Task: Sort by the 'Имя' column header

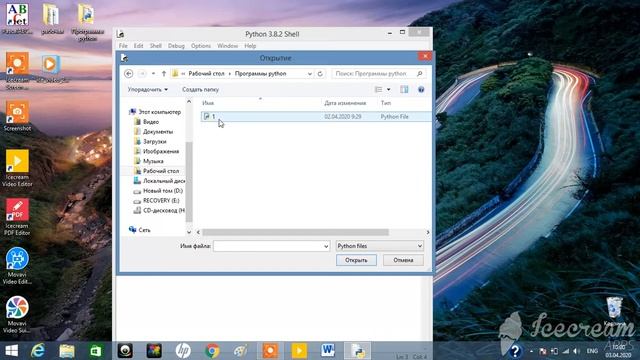Action: point(208,103)
